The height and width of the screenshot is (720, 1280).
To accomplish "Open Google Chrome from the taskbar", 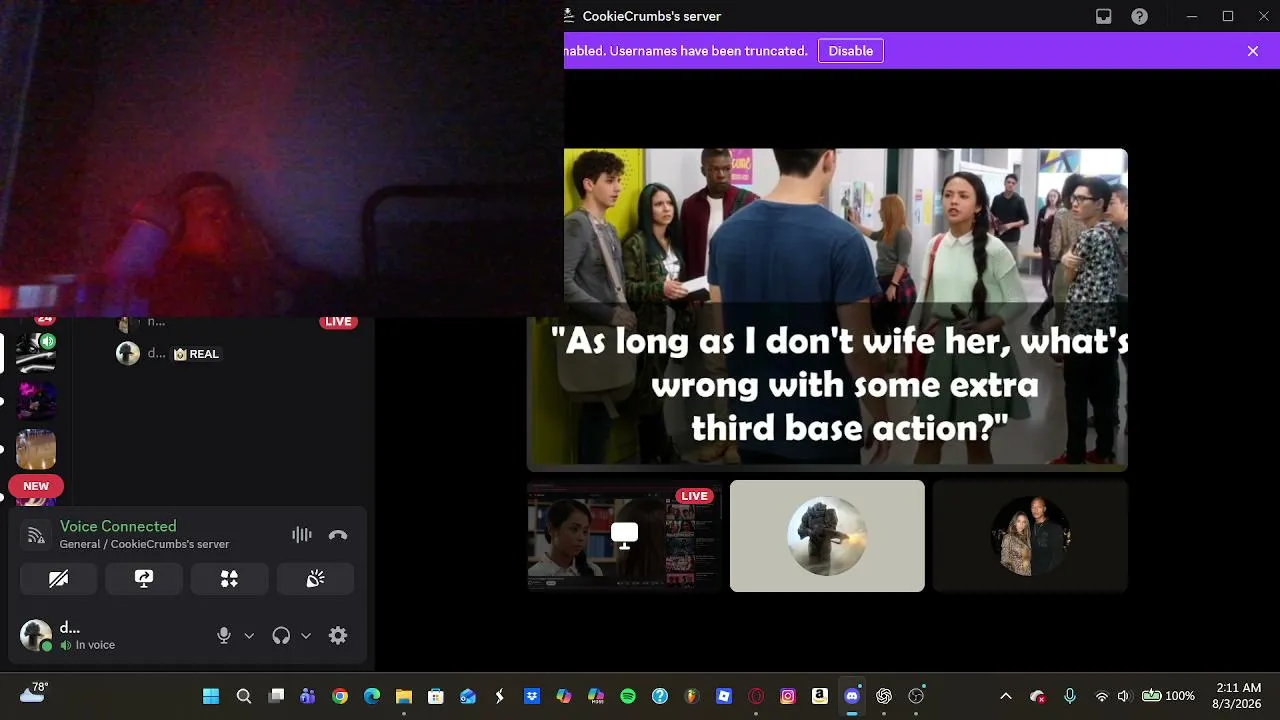I will click(x=340, y=696).
